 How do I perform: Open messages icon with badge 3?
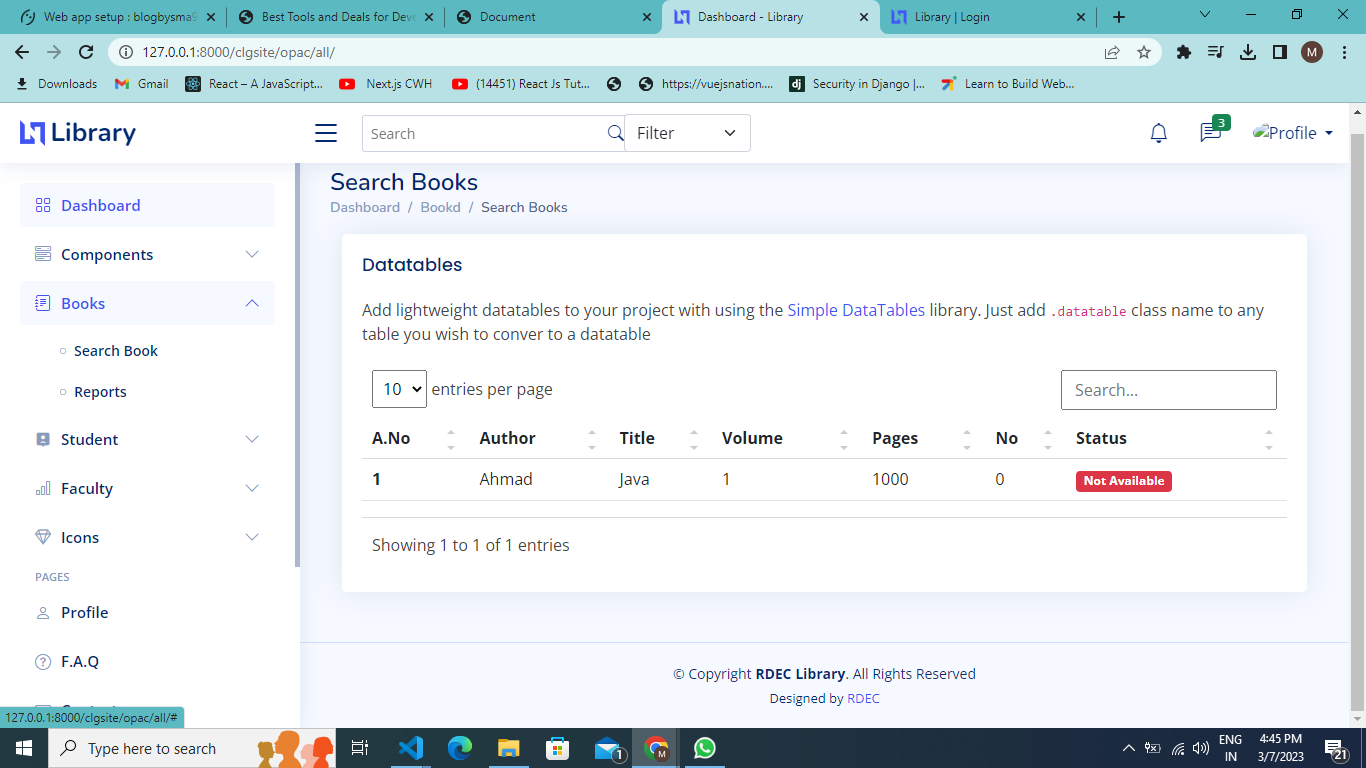(1211, 133)
